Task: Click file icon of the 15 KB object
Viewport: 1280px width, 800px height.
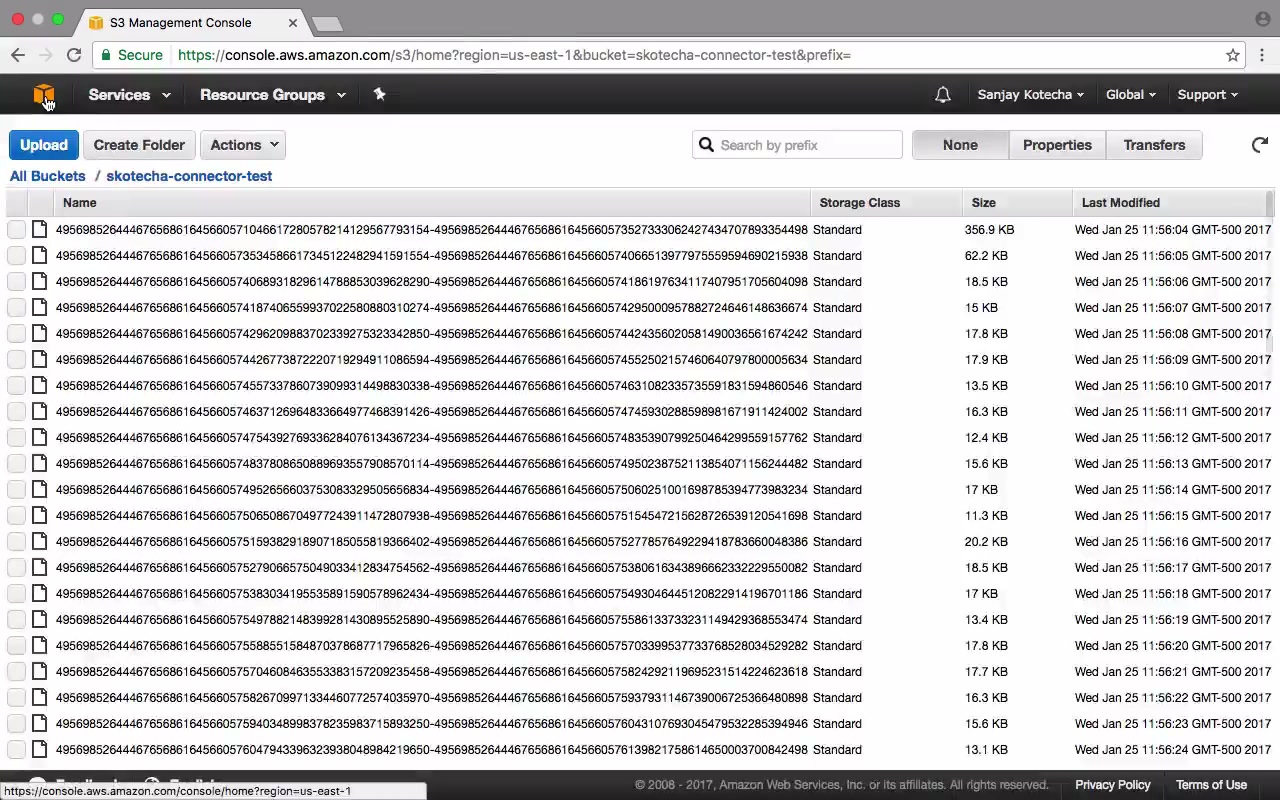Action: (x=39, y=307)
